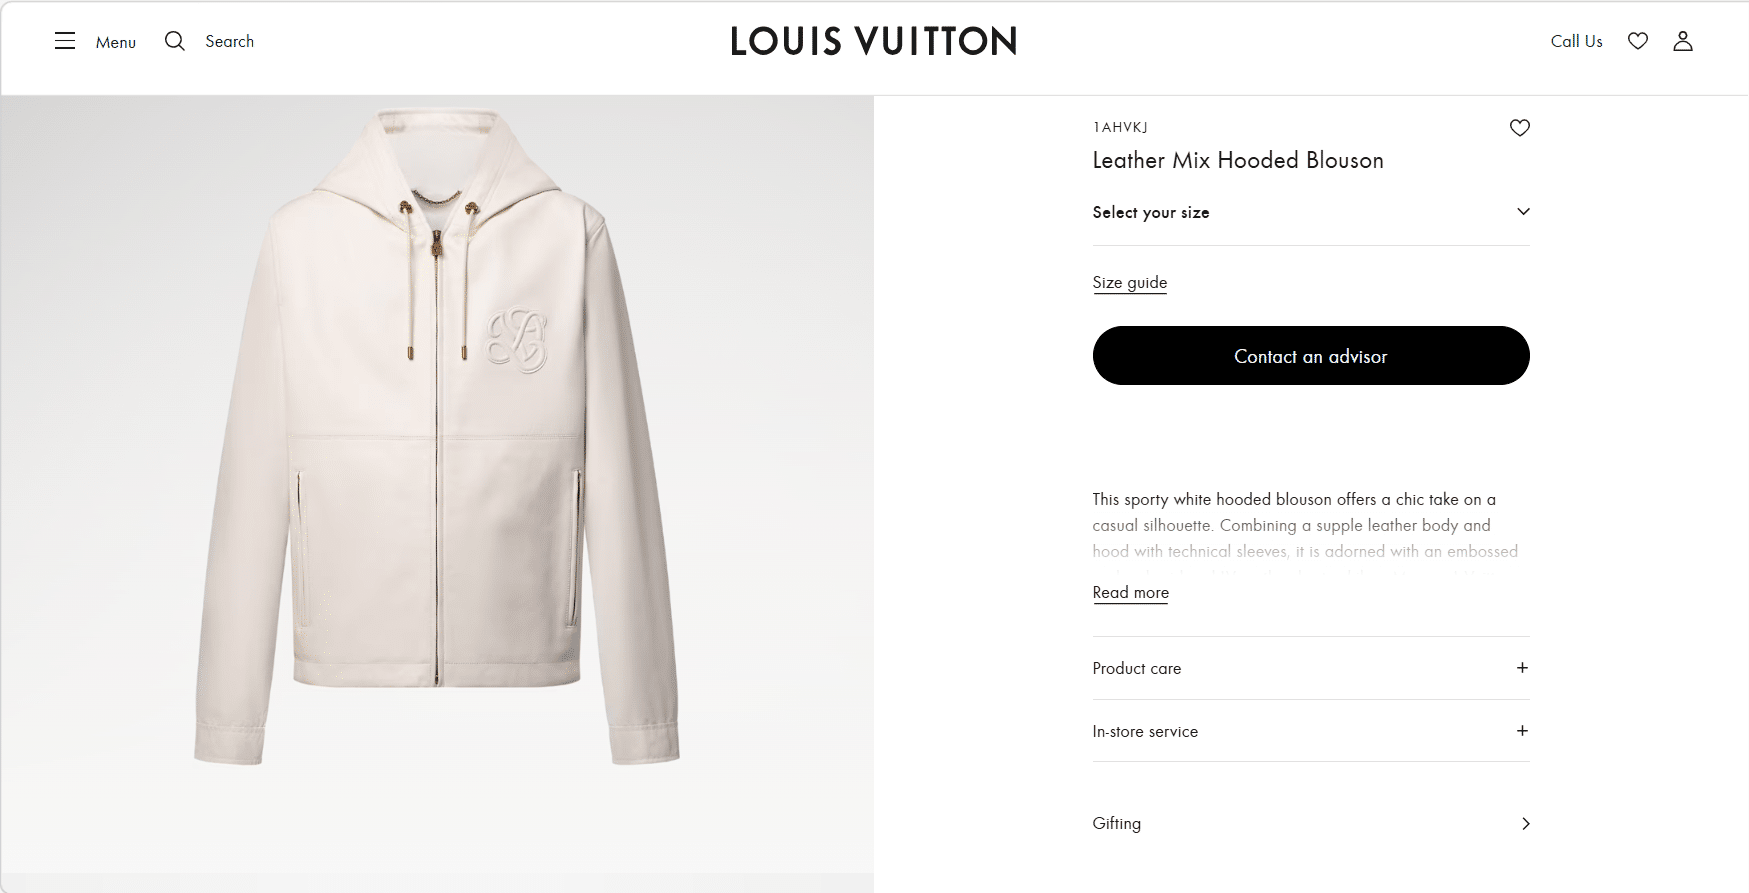Viewport: 1749px width, 893px height.
Task: Click Contact an advisor button
Action: click(x=1310, y=356)
